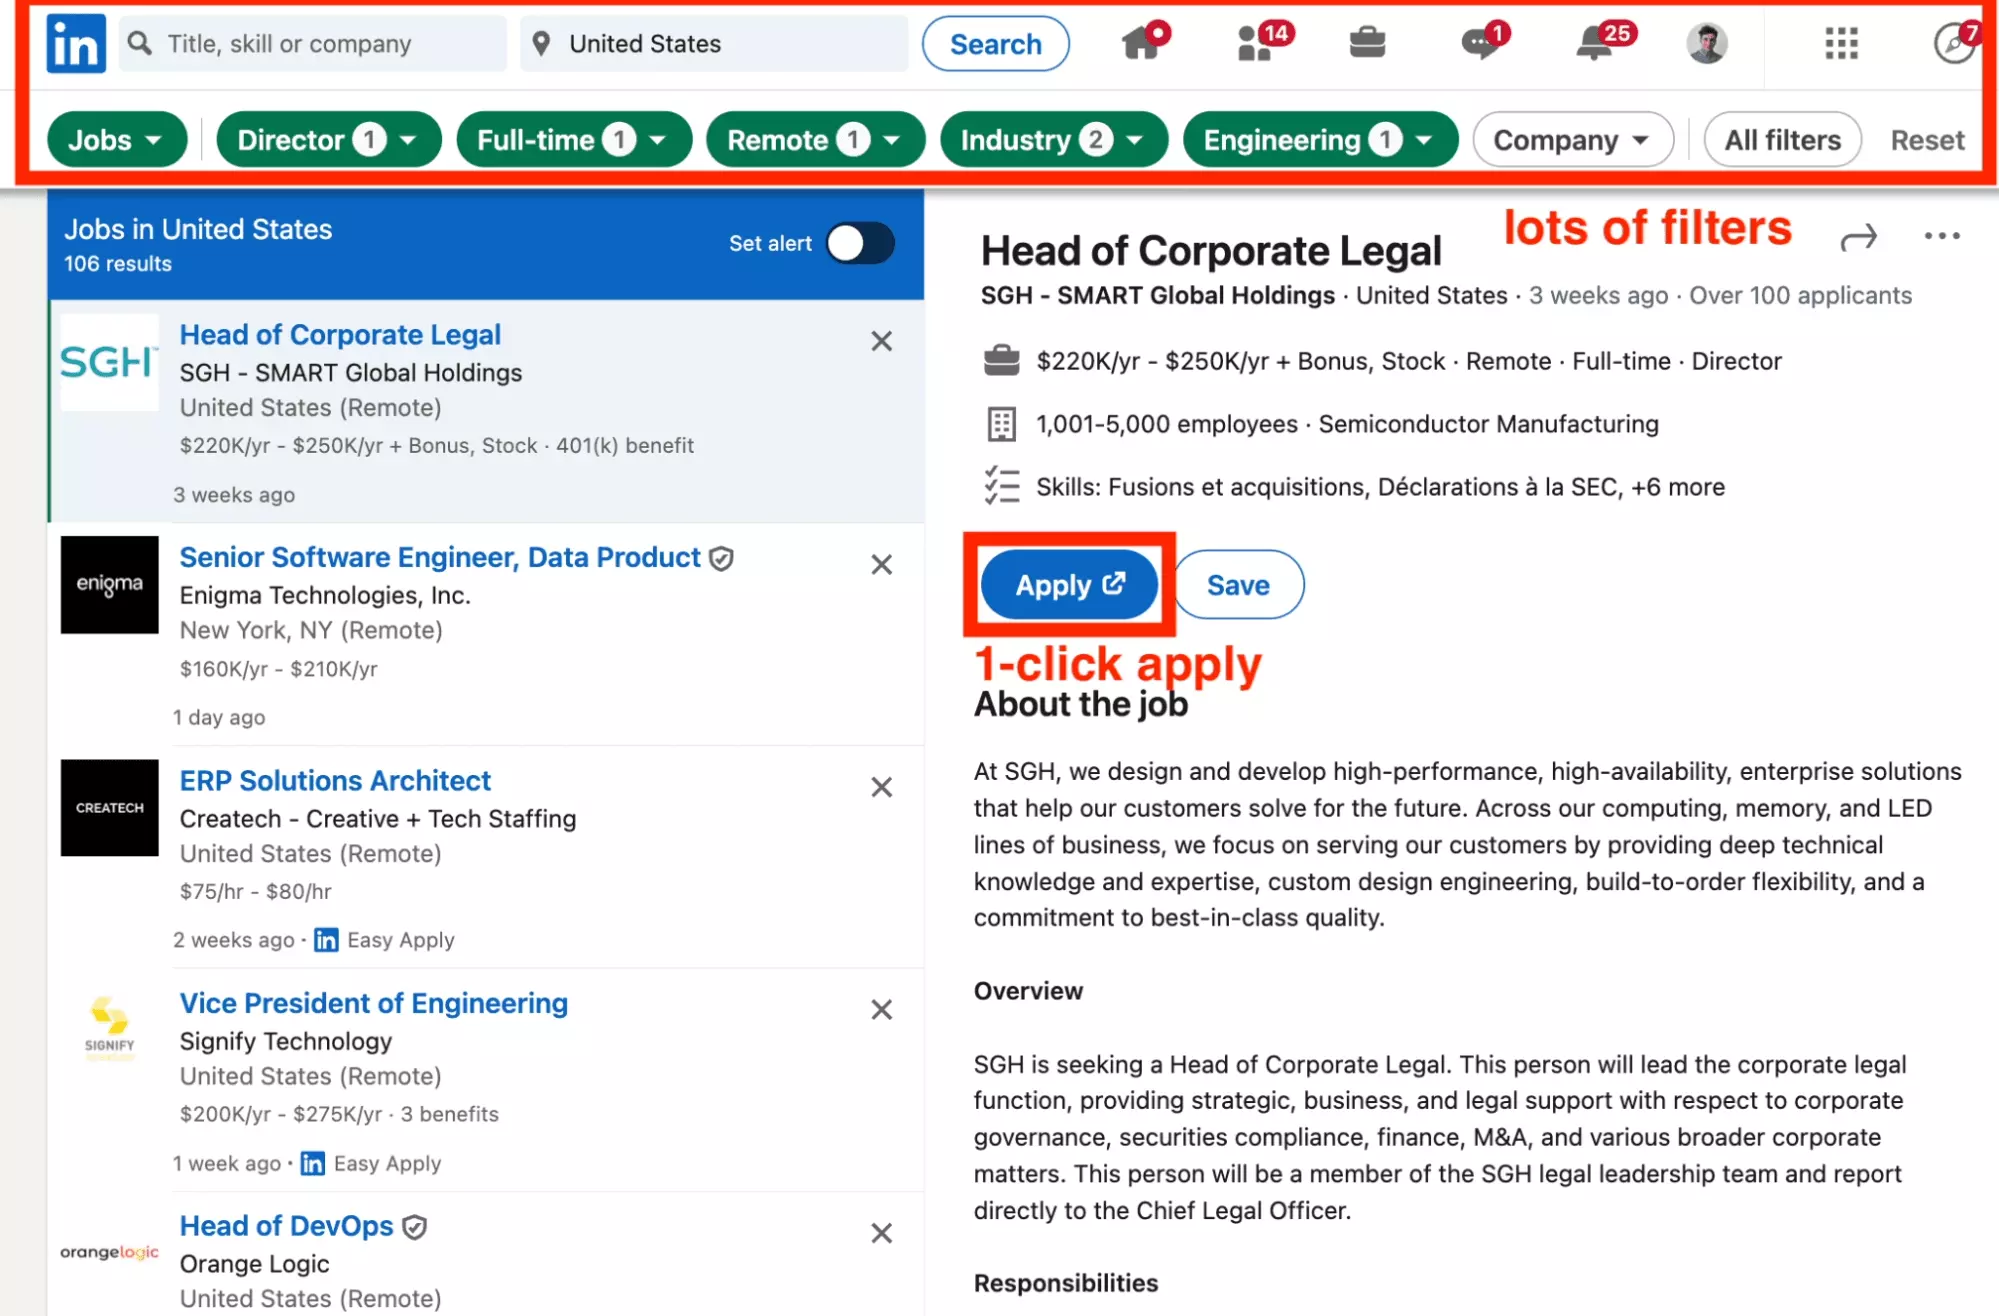Open the Remote filter dropdown

(814, 139)
